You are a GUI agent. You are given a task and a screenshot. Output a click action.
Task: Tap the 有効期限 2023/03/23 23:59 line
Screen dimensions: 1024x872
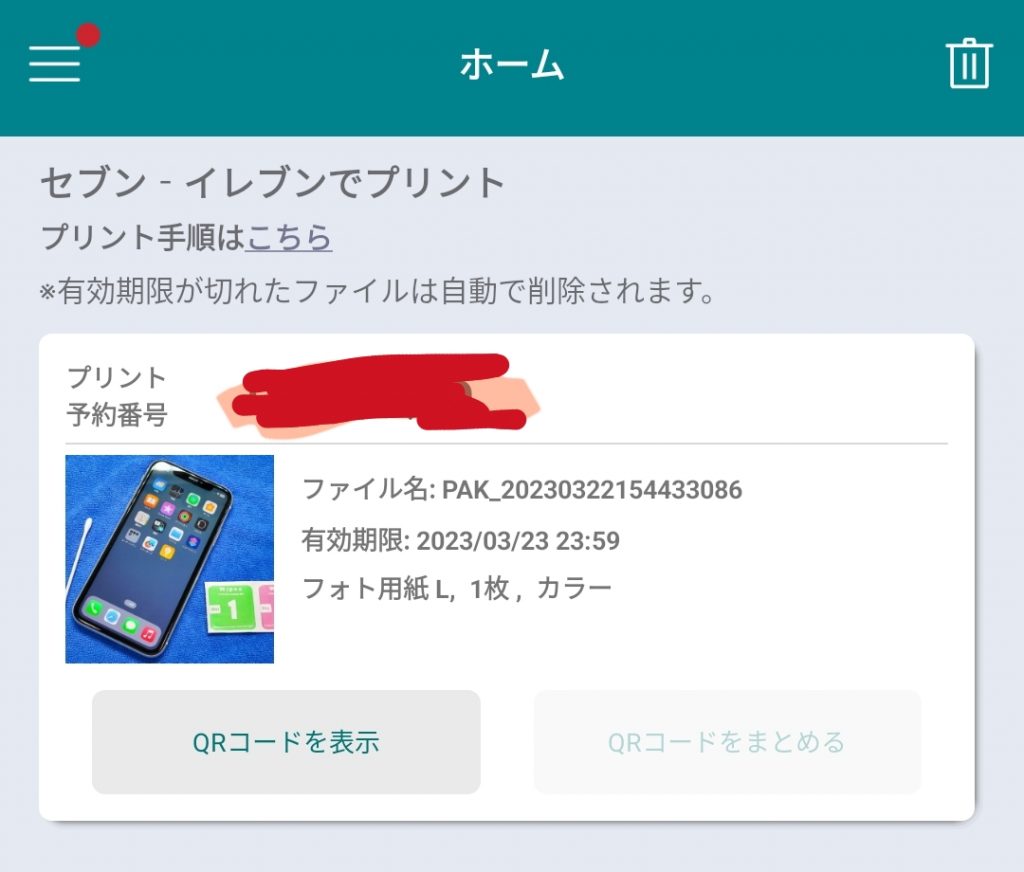tap(460, 540)
